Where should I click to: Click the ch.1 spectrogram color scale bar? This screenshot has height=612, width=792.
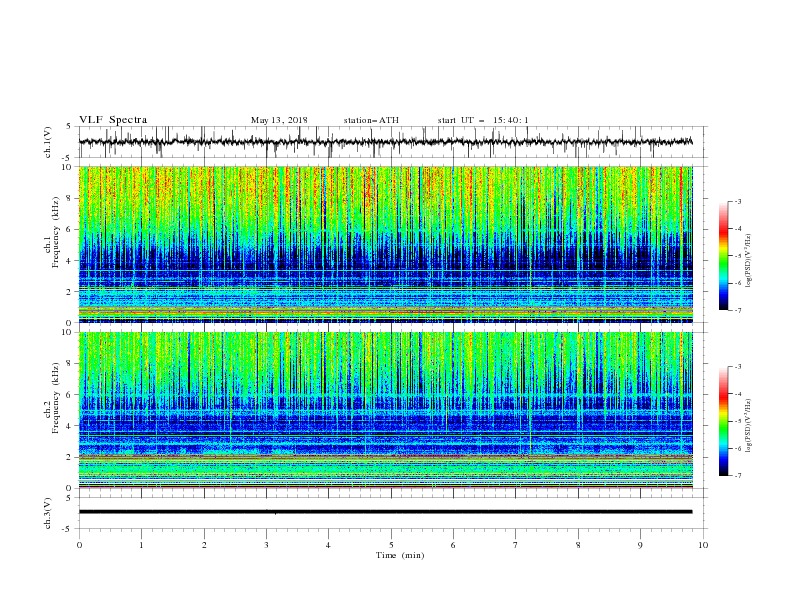pos(723,256)
